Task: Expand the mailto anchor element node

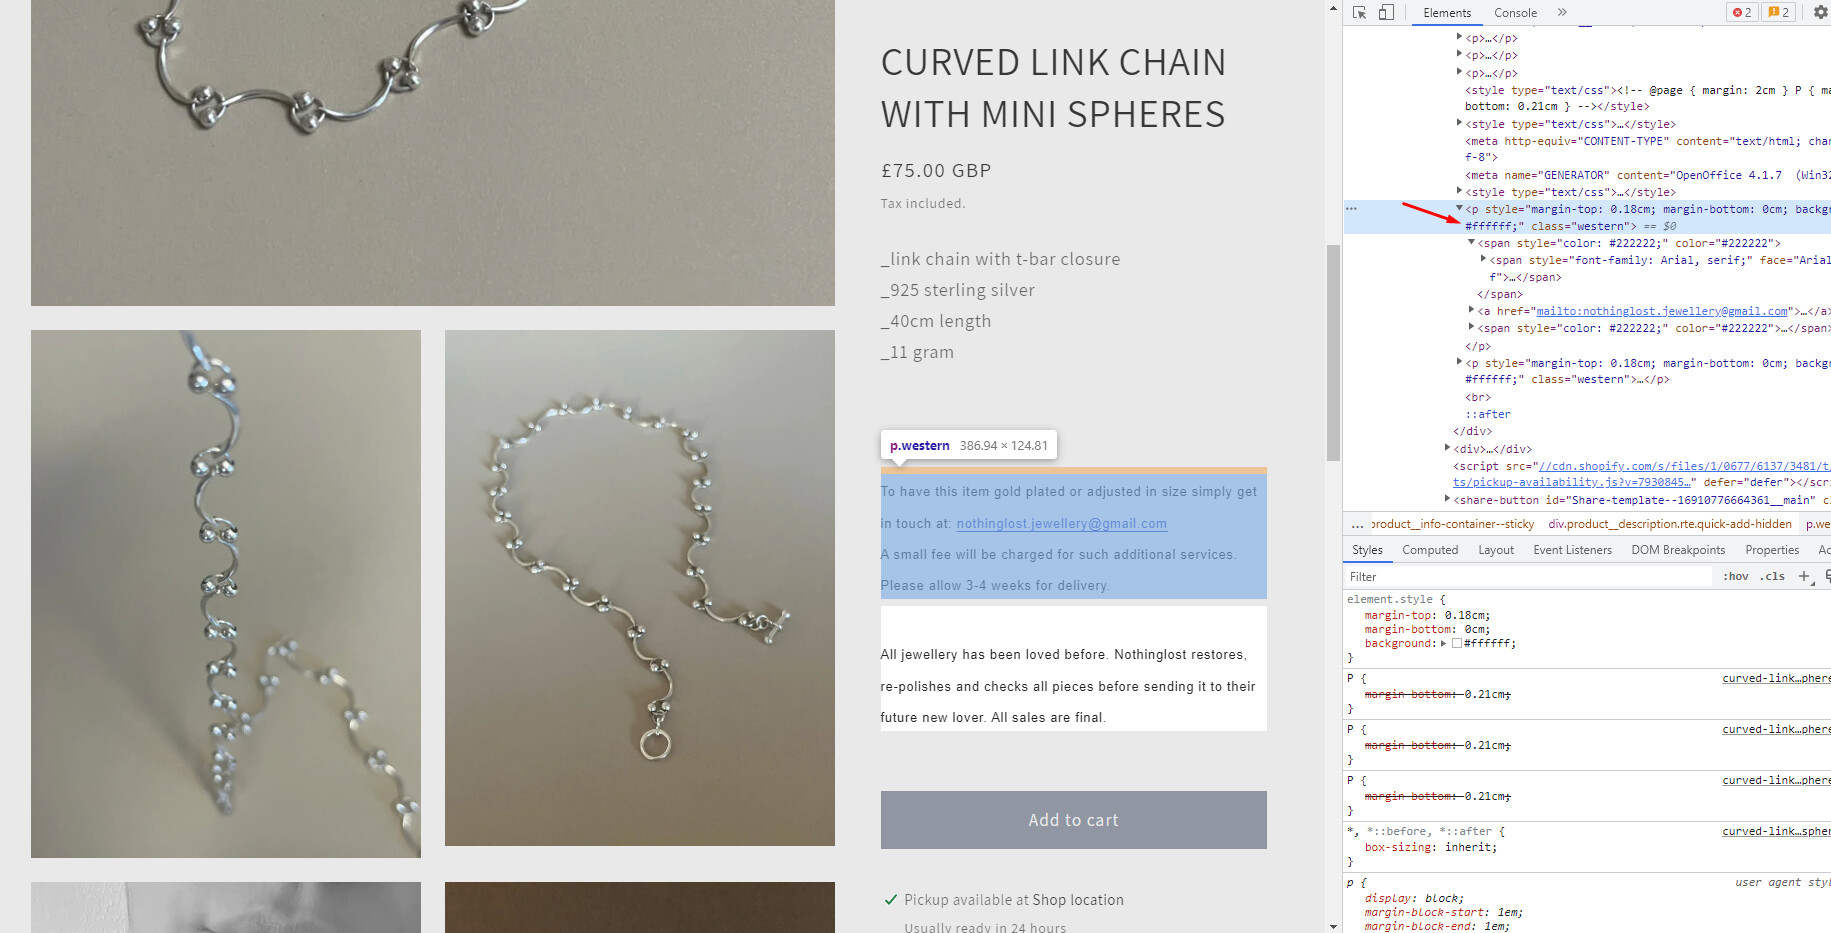Action: (x=1471, y=311)
